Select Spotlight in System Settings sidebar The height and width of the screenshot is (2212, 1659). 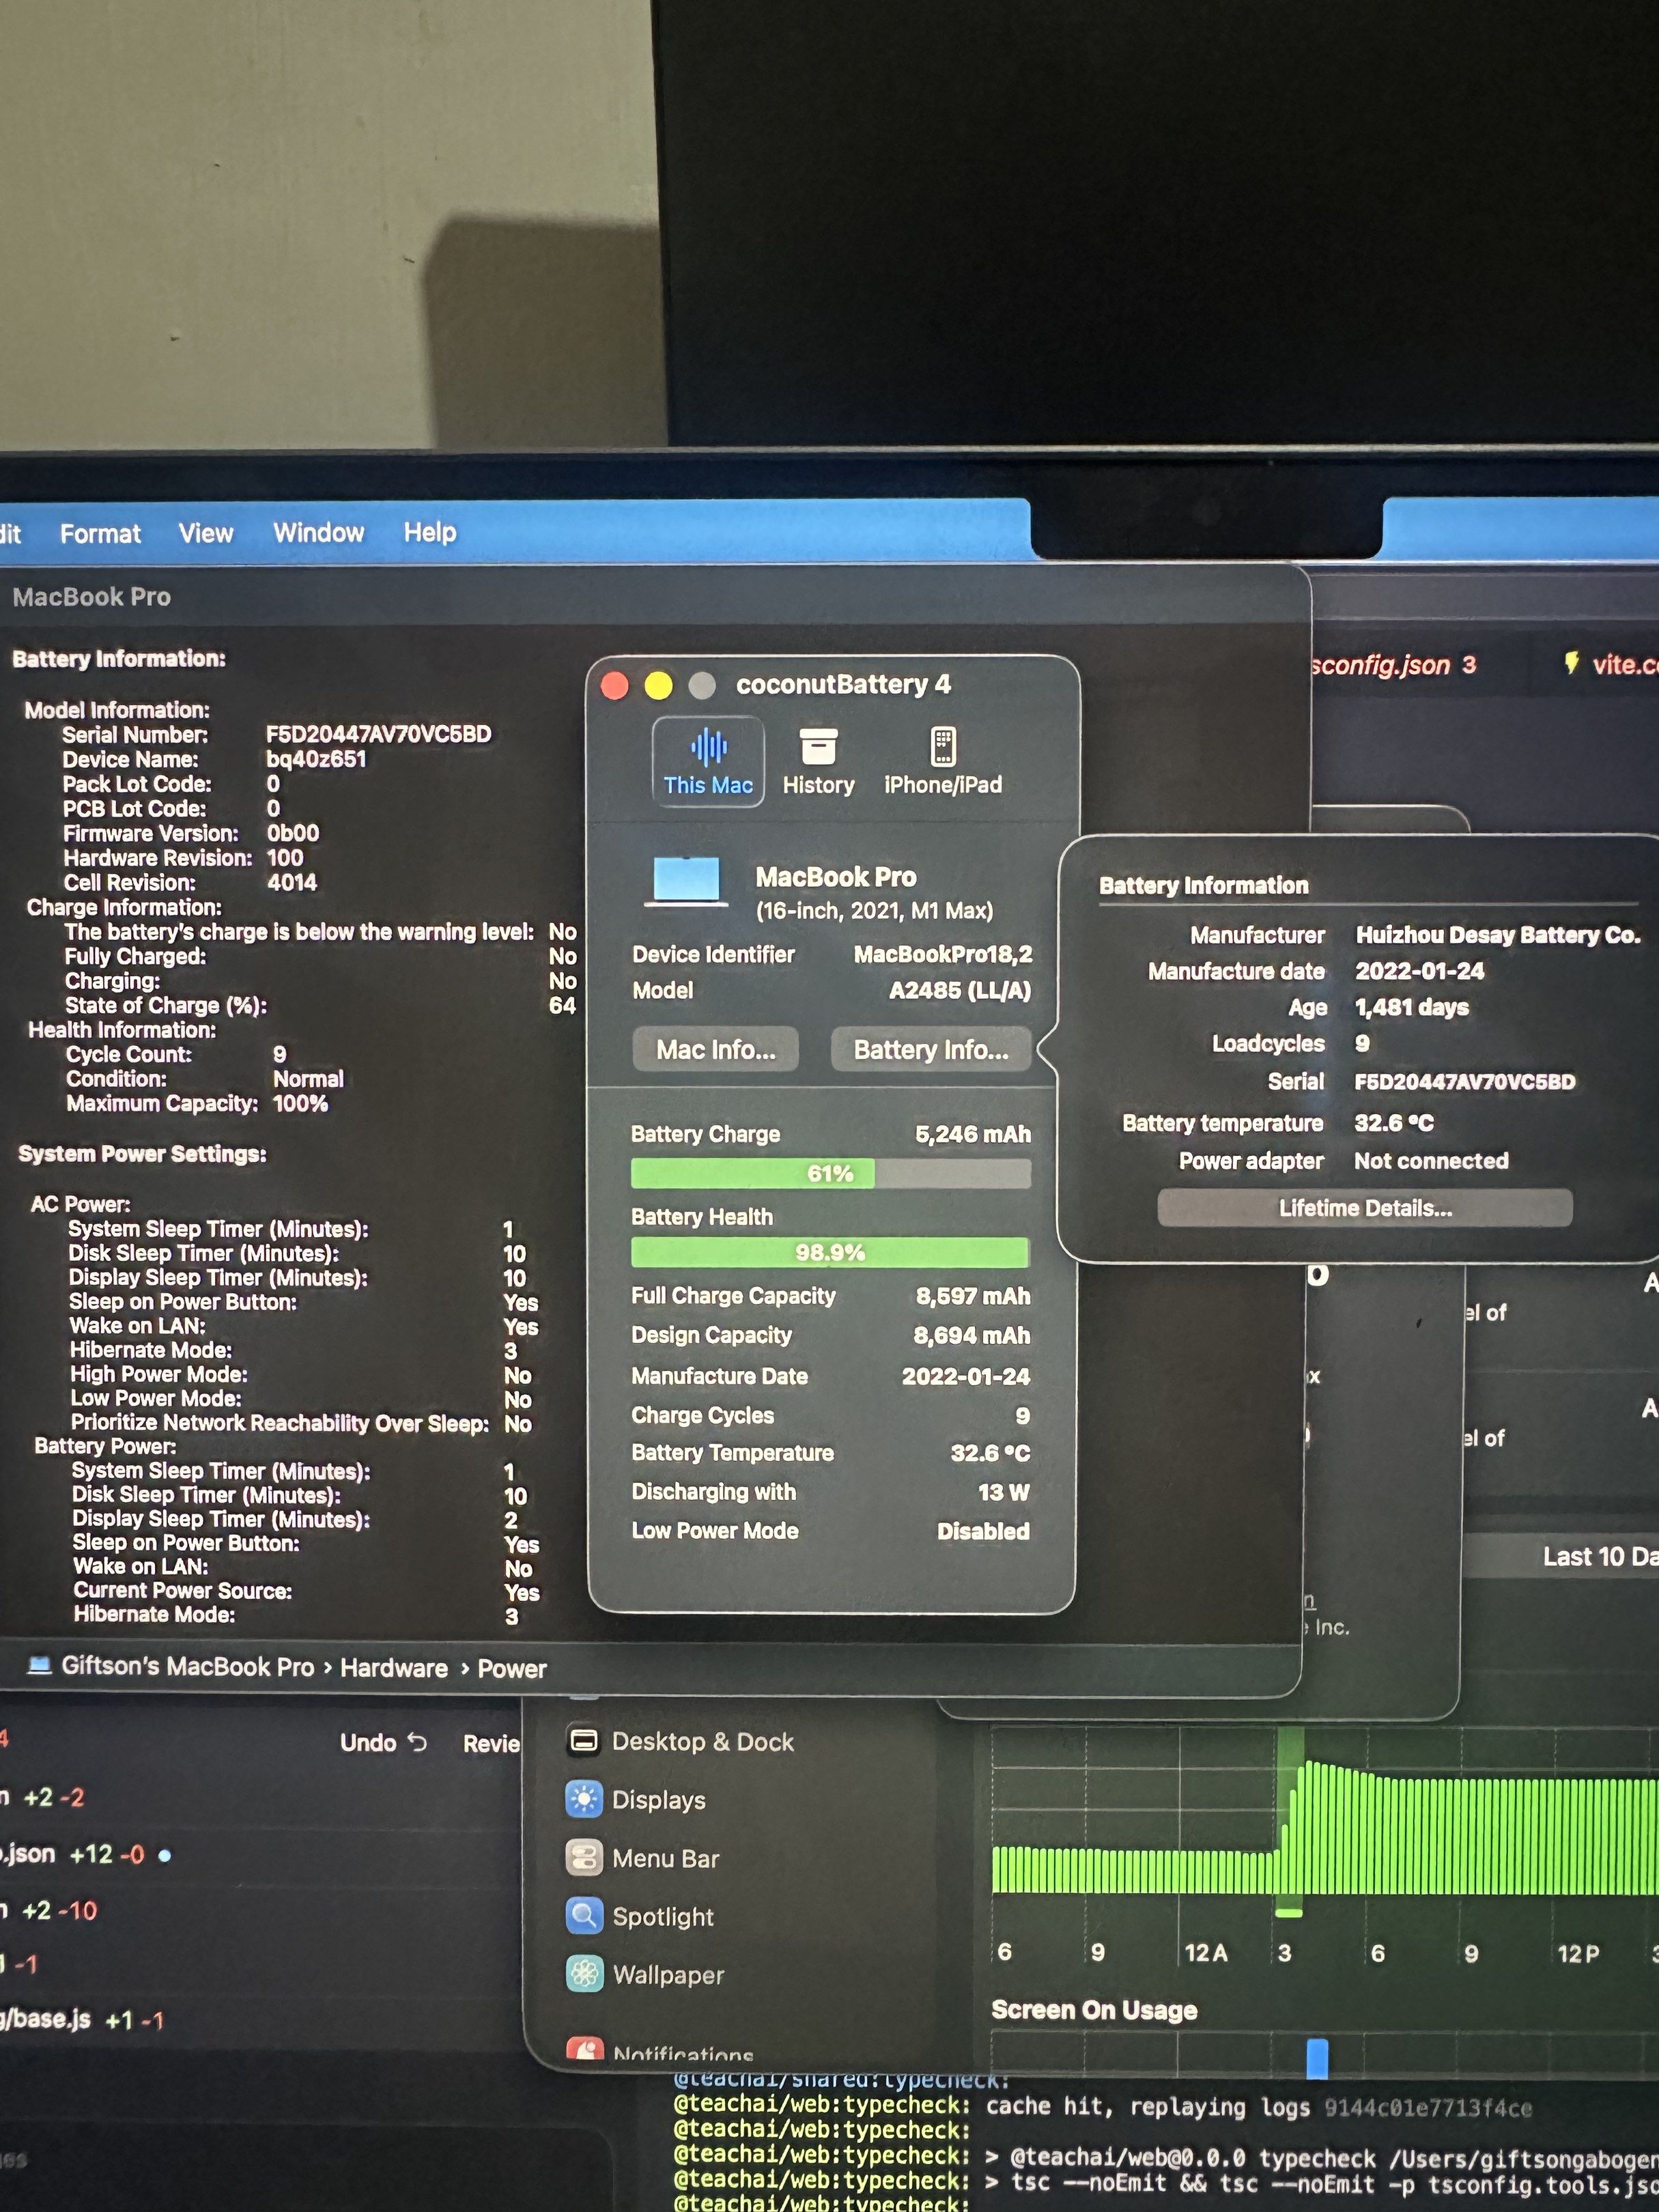tap(640, 1916)
